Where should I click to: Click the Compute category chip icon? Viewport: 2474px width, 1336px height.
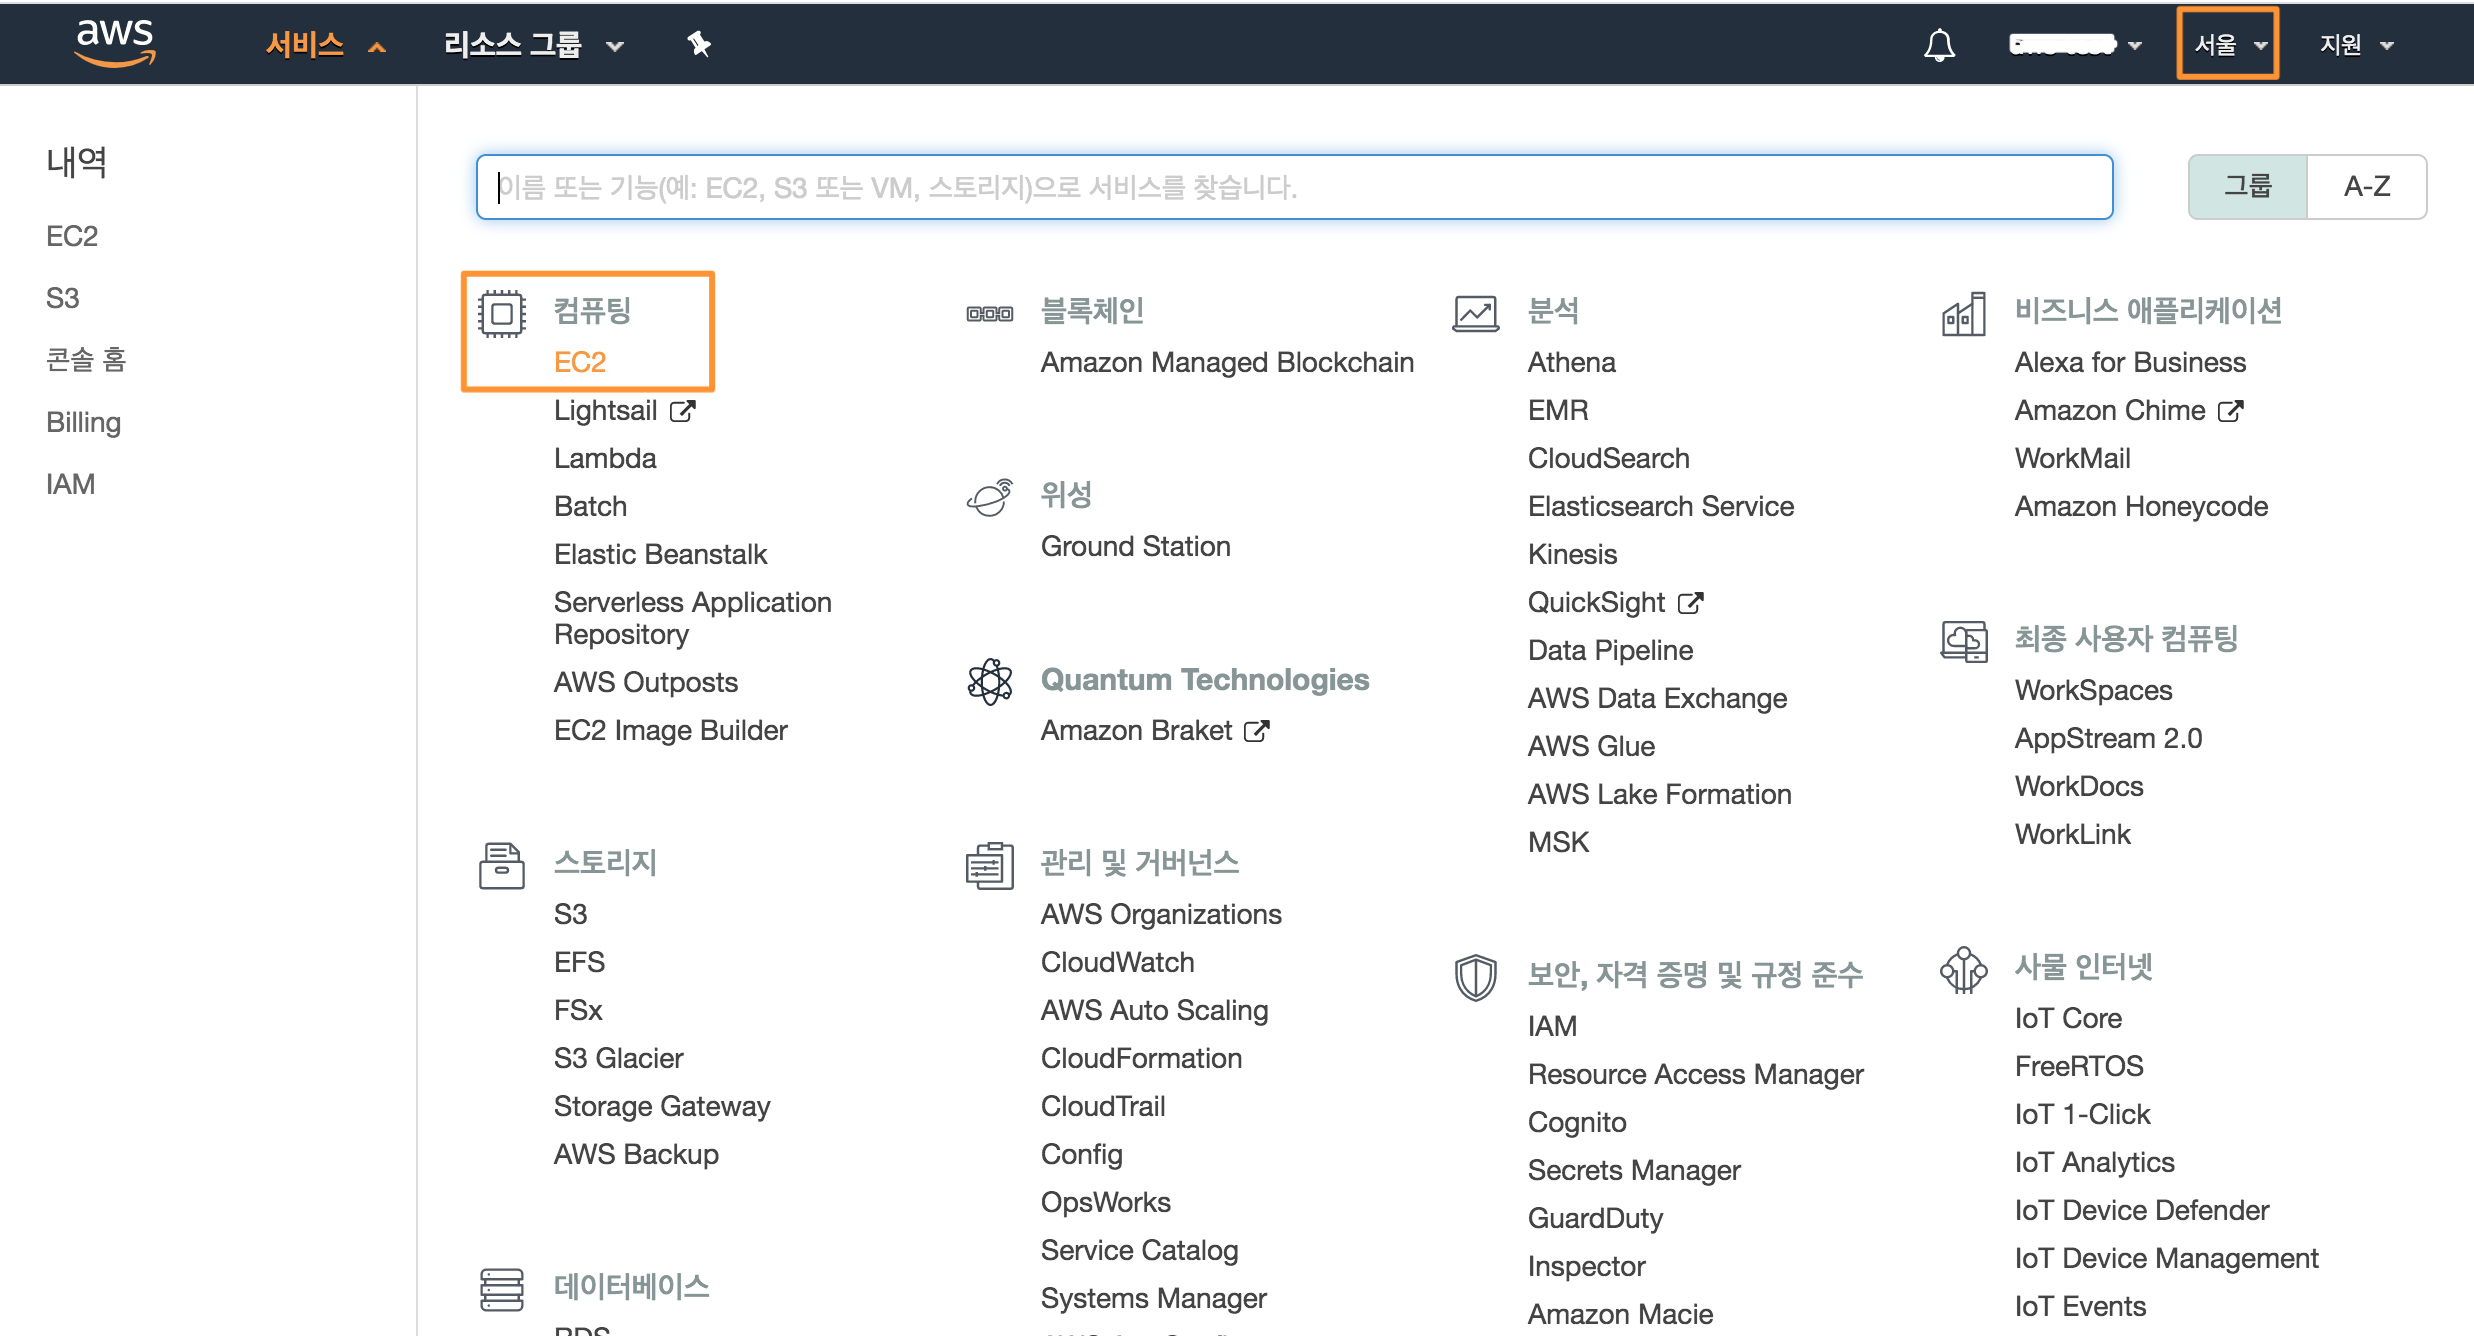[501, 314]
